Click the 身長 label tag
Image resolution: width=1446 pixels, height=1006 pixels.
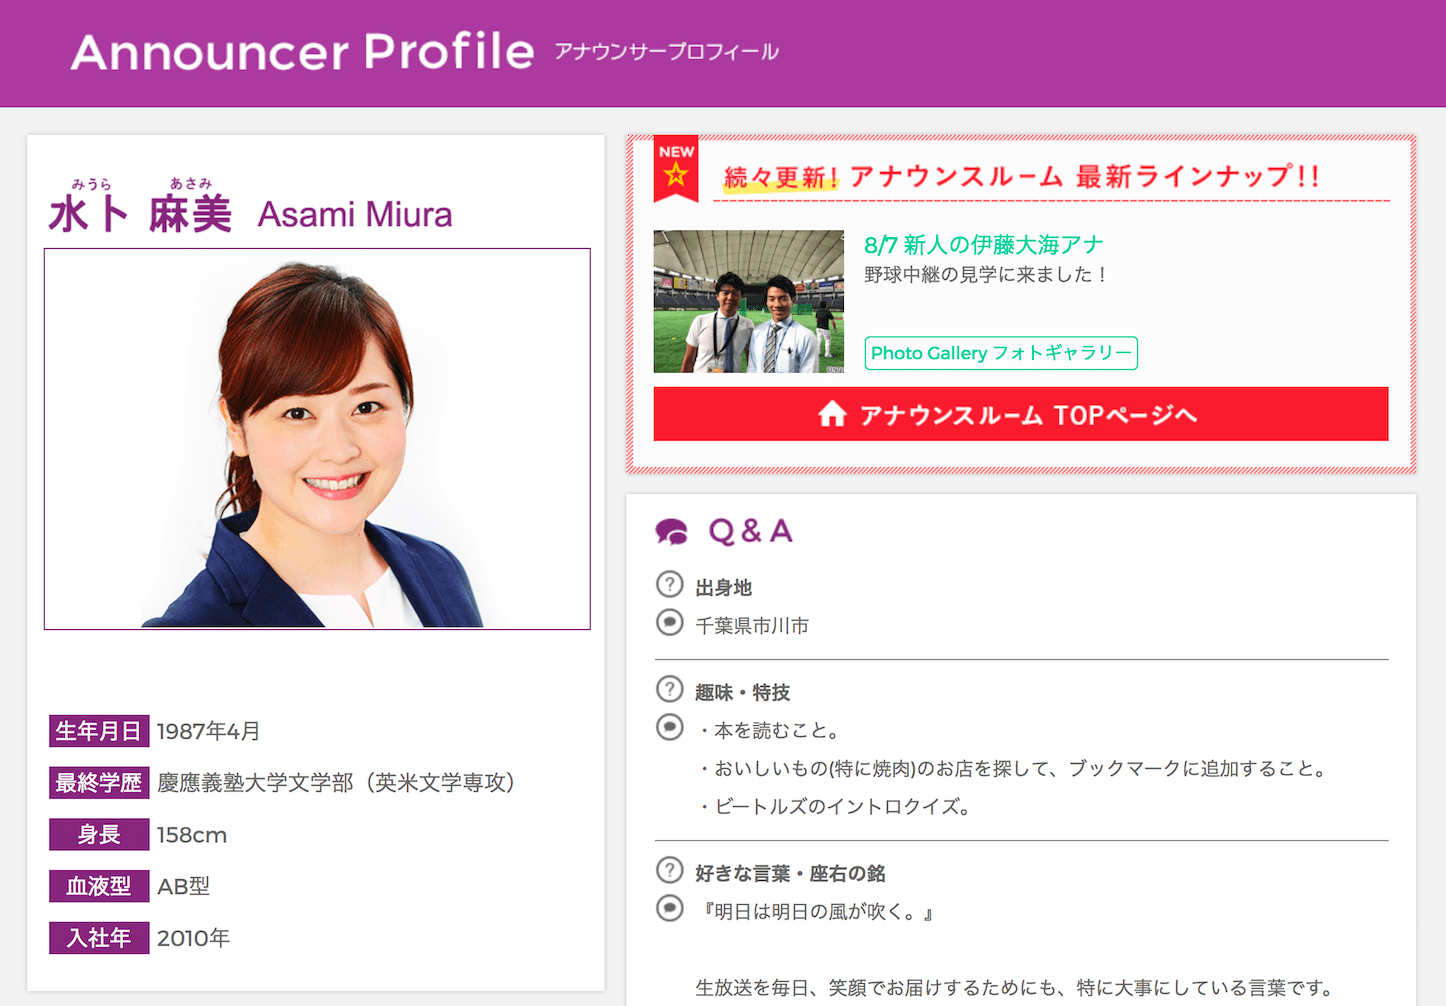coord(99,834)
